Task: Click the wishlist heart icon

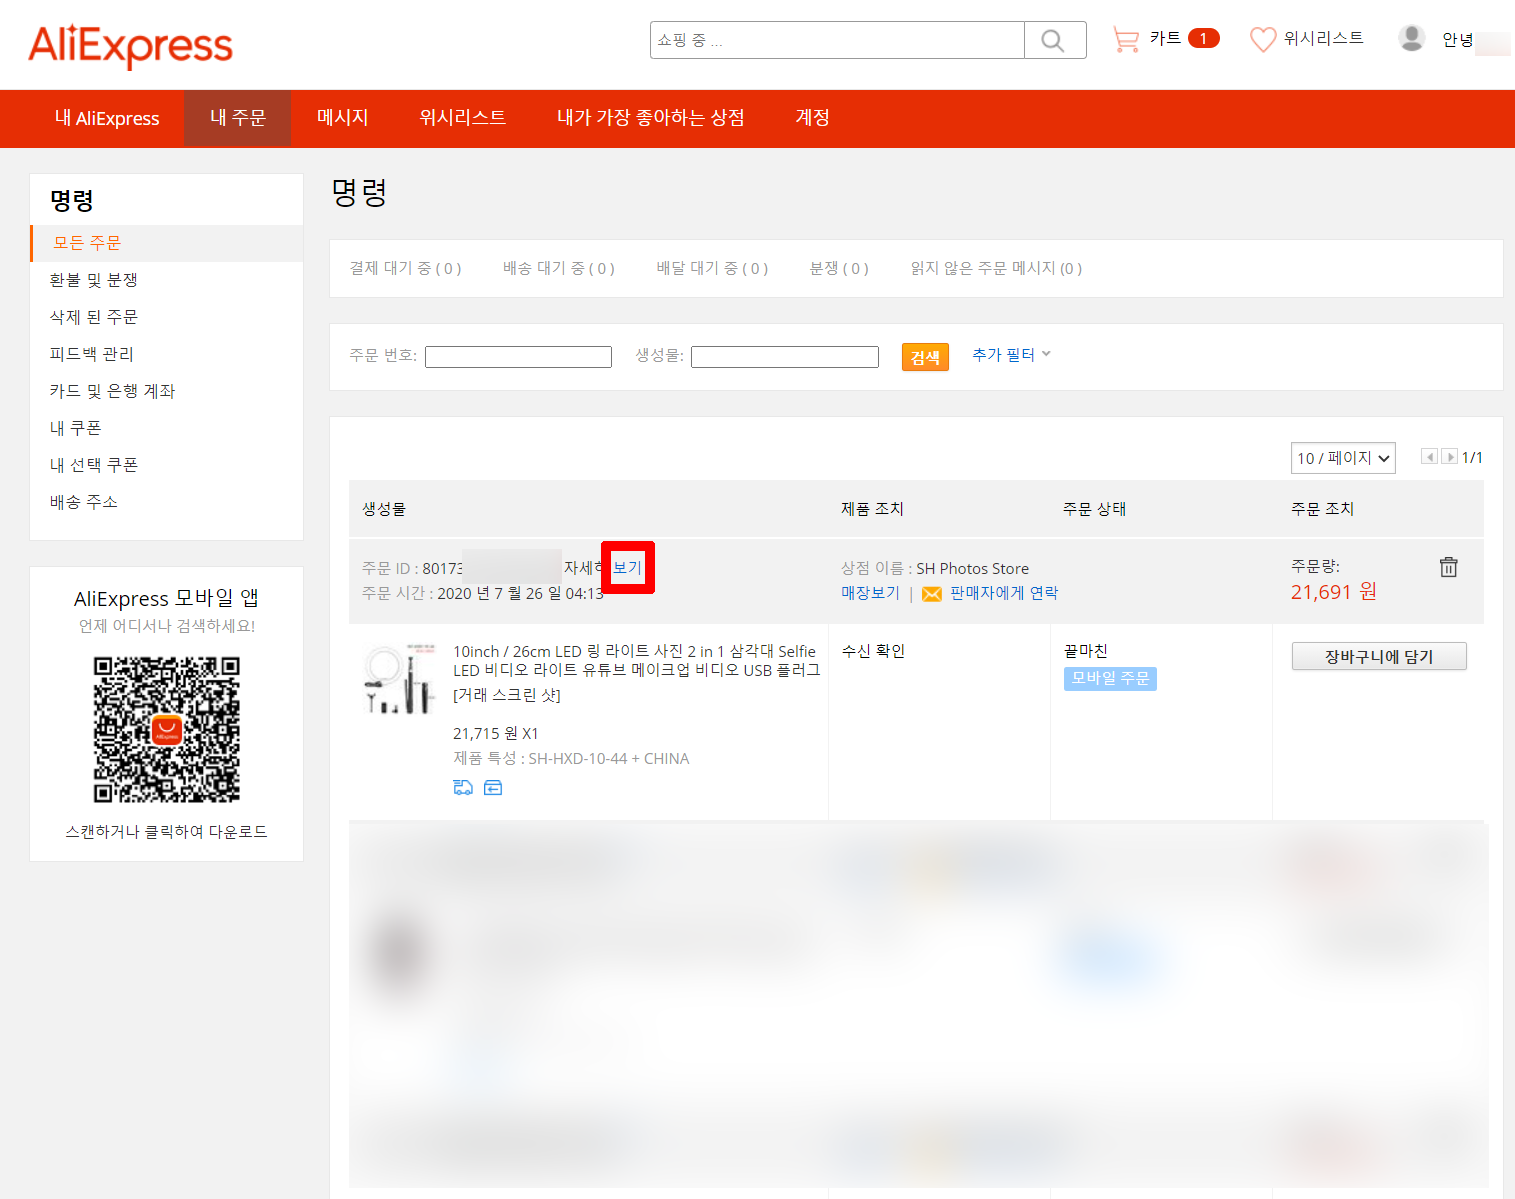Action: [1263, 39]
